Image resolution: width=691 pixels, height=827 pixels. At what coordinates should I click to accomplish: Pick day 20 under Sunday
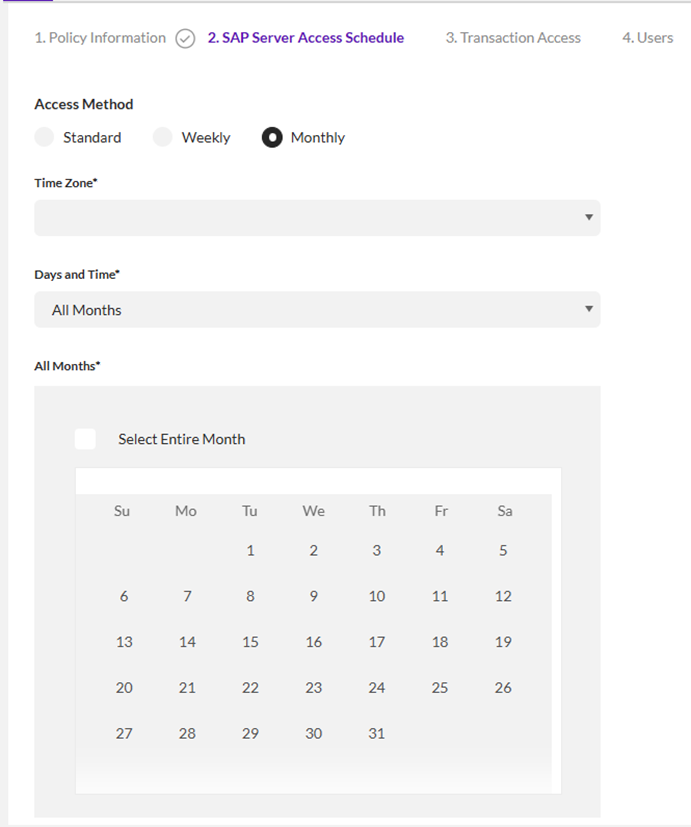click(x=124, y=688)
